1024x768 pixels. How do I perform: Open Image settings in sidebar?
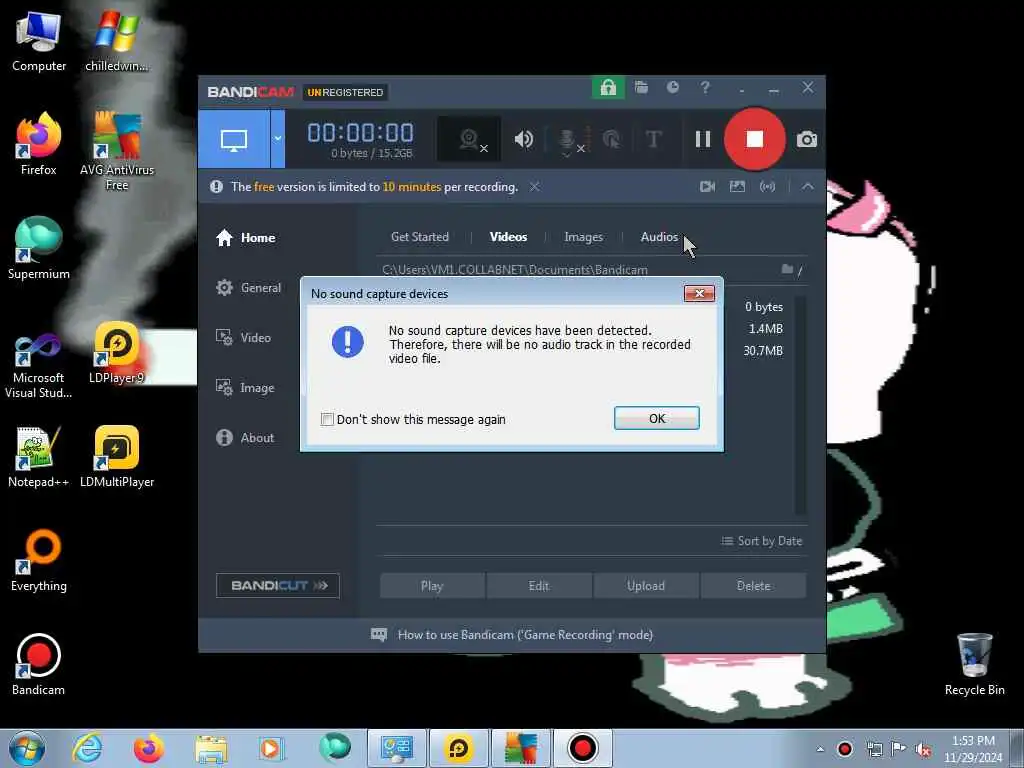tap(245, 388)
